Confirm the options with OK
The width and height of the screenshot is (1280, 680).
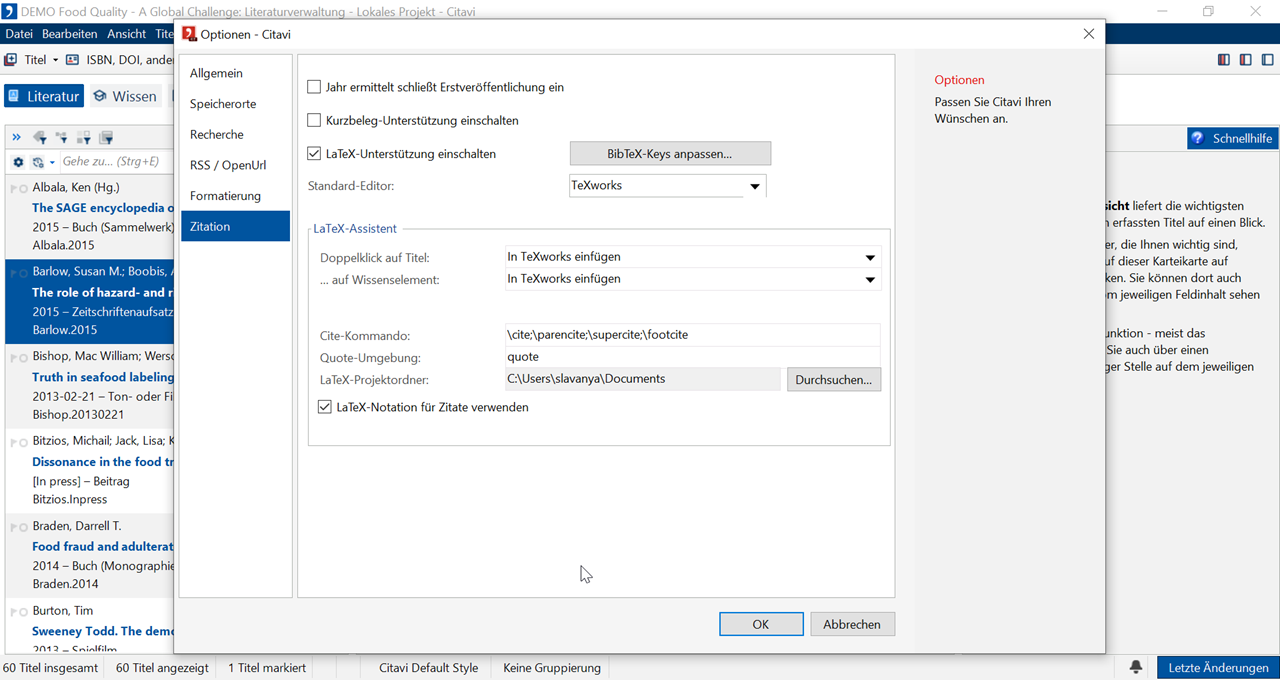(761, 624)
